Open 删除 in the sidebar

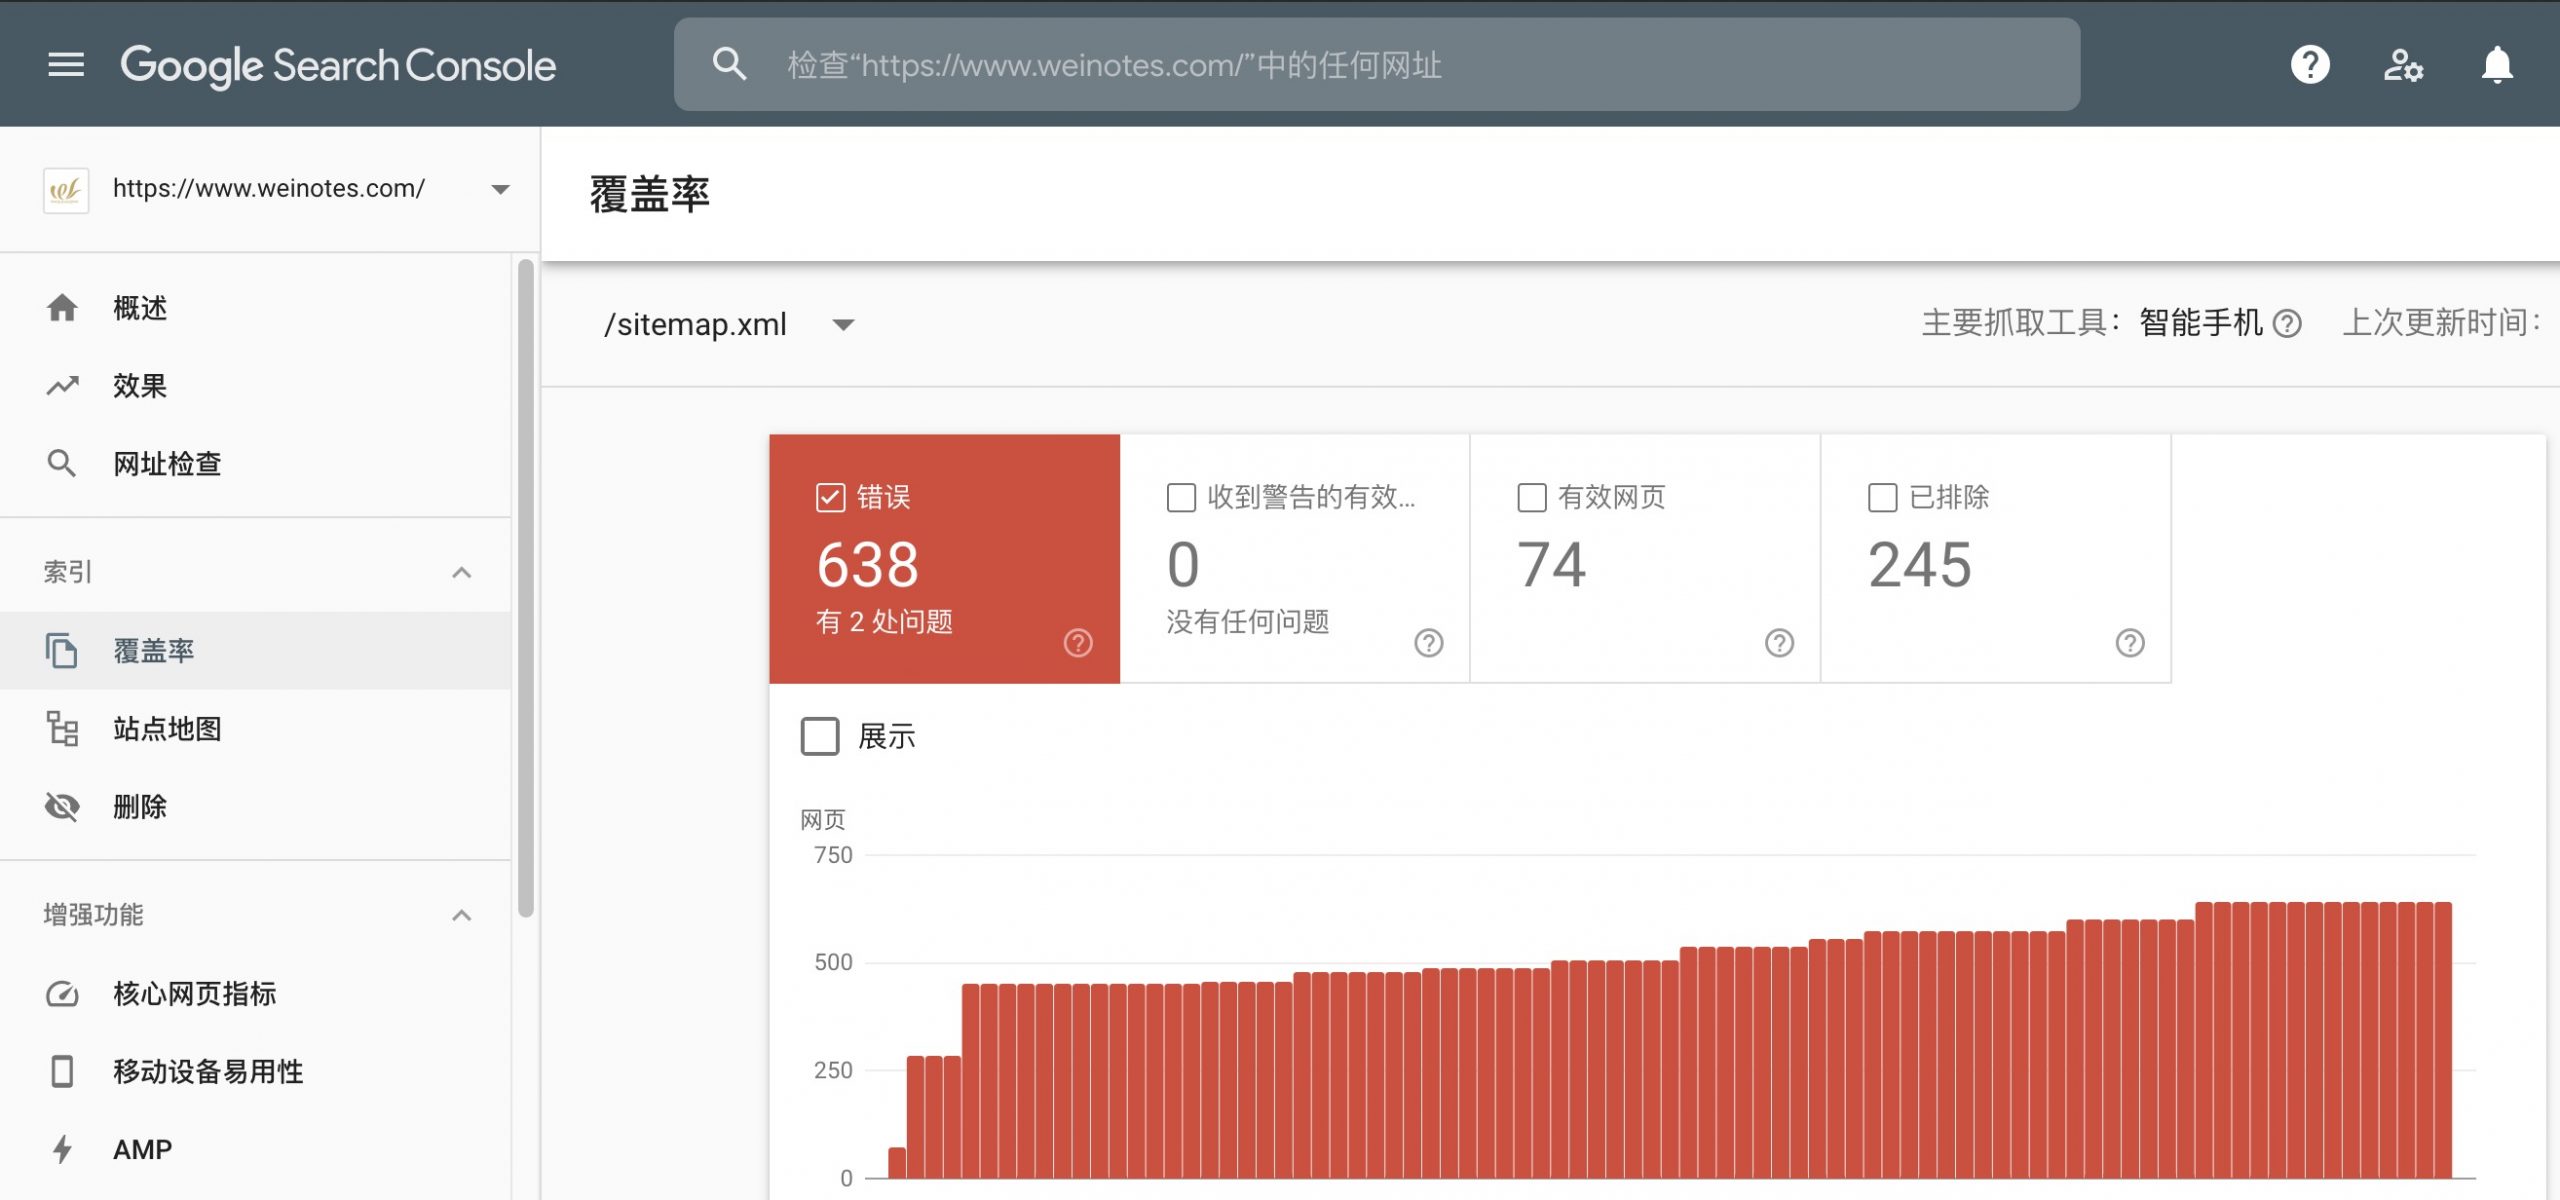pyautogui.click(x=256, y=807)
